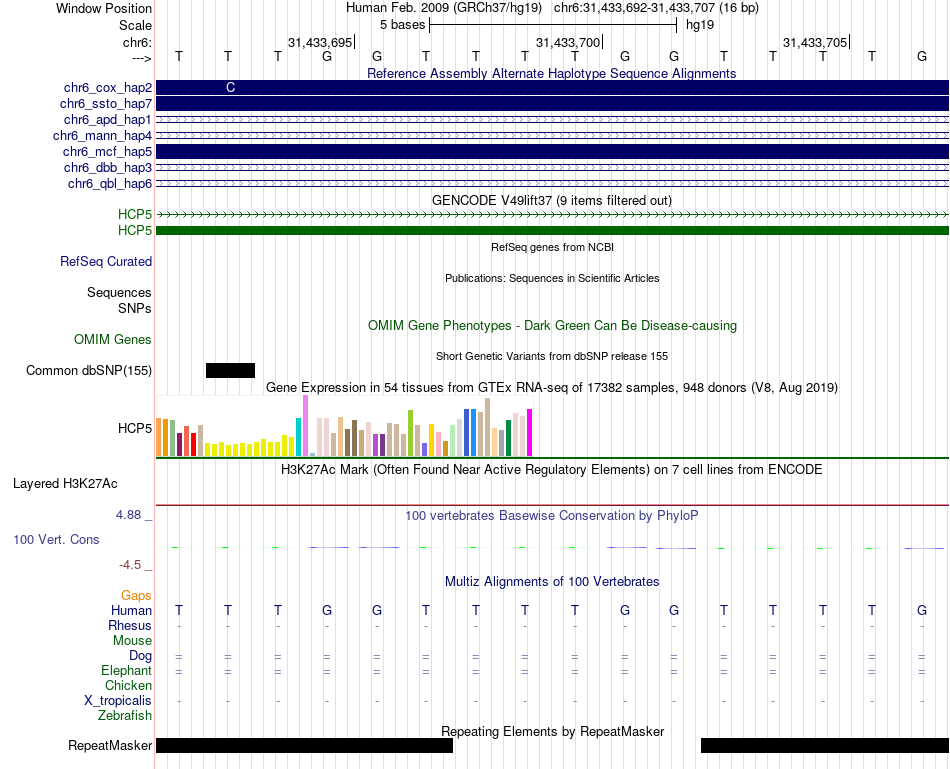The width and height of the screenshot is (950, 769).
Task: Click the black dbSNP variant block
Action: tap(230, 370)
